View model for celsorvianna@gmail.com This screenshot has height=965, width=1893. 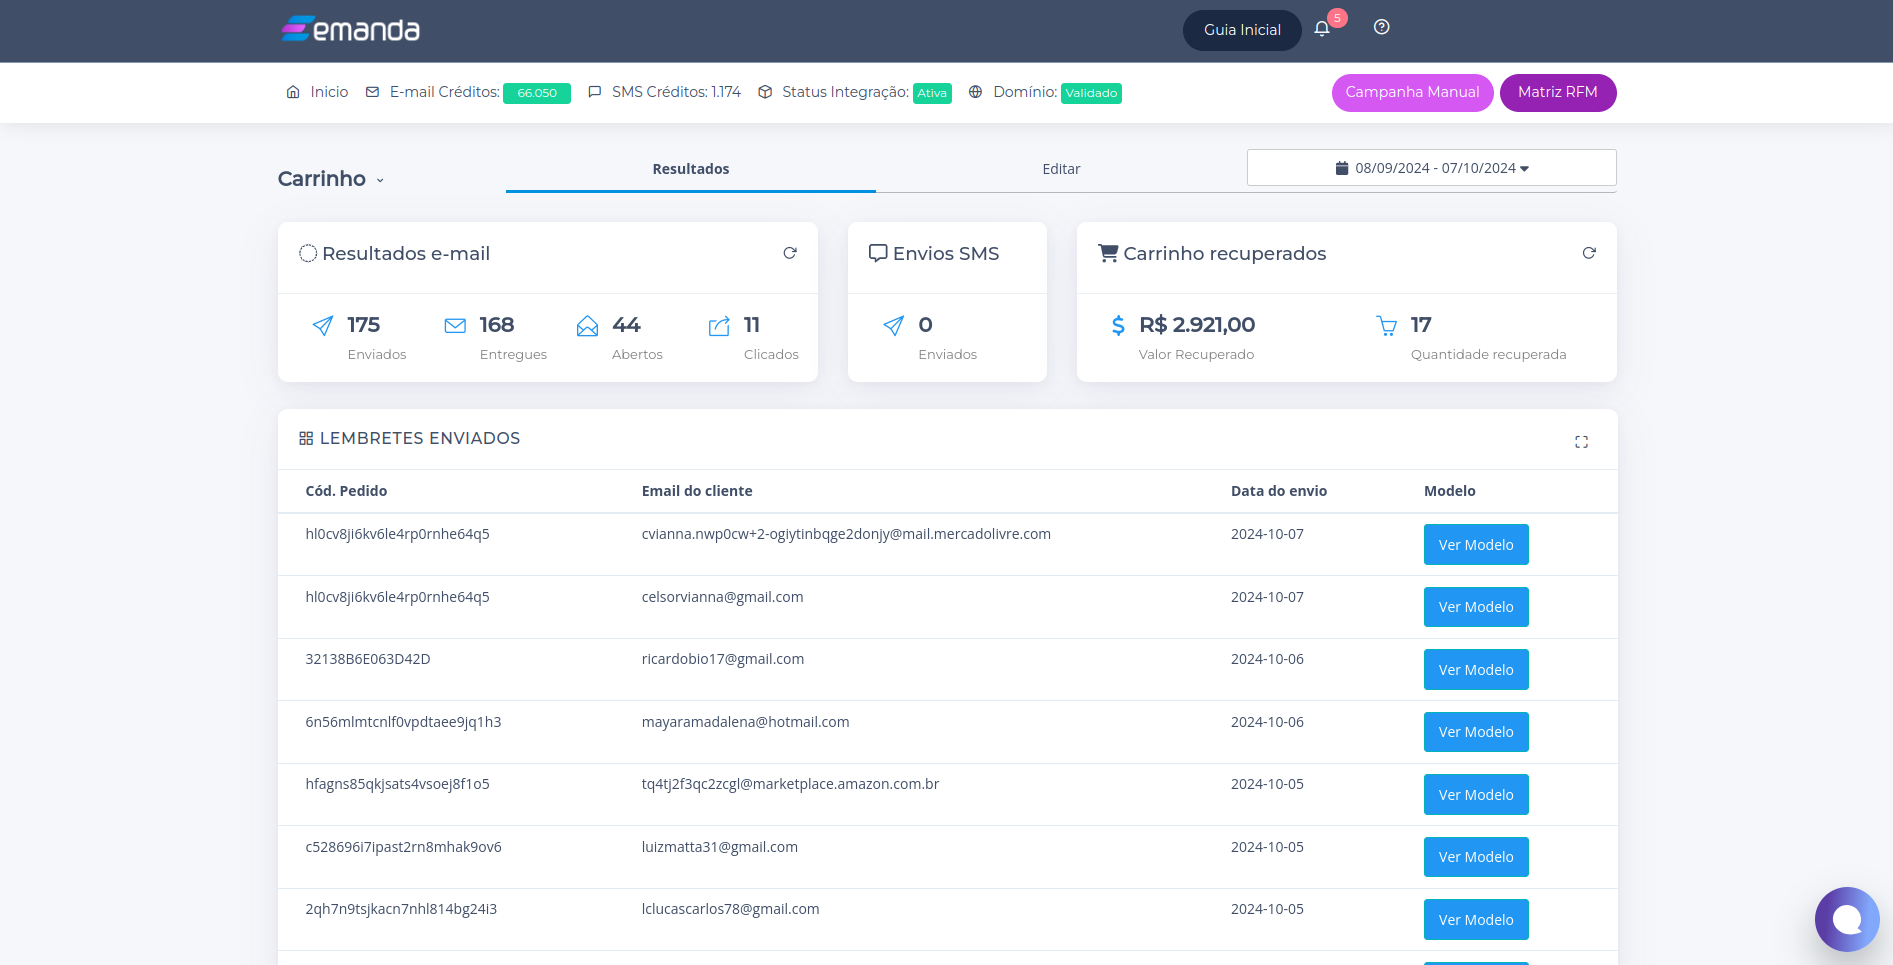pos(1476,607)
